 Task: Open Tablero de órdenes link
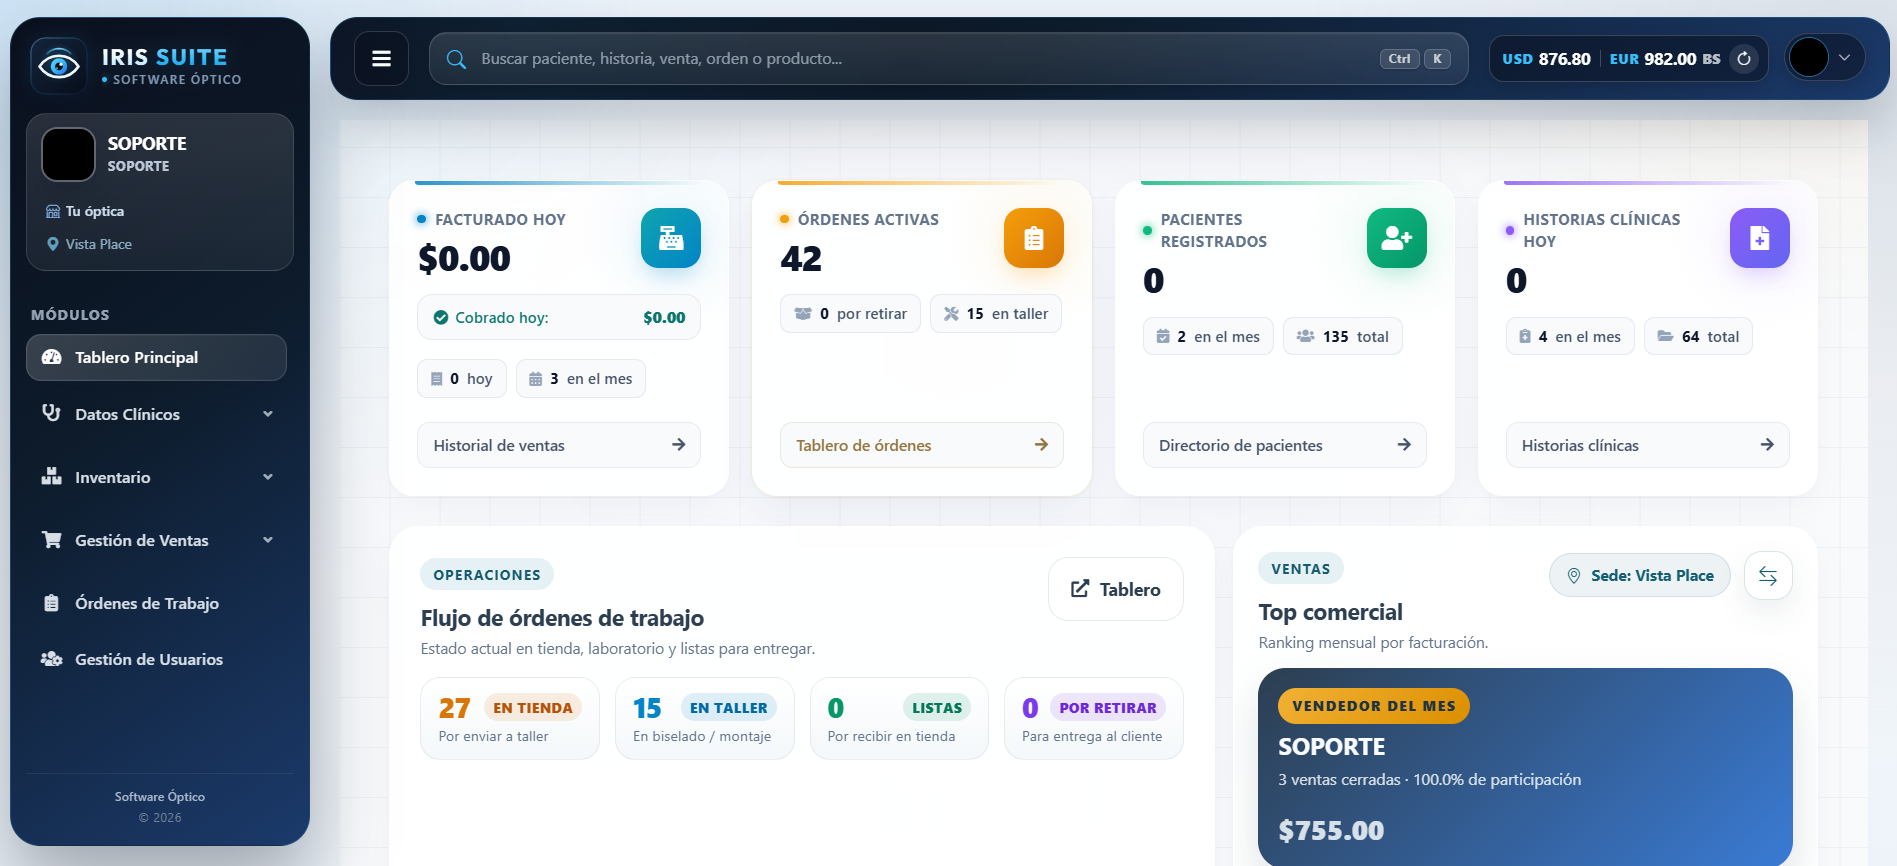[922, 445]
